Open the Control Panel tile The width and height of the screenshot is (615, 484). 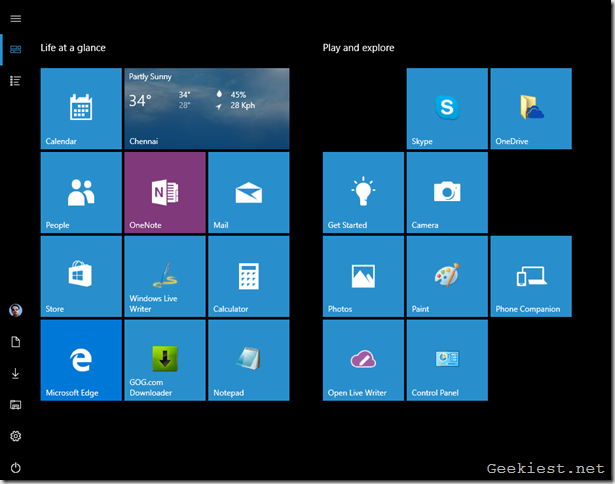(x=447, y=360)
